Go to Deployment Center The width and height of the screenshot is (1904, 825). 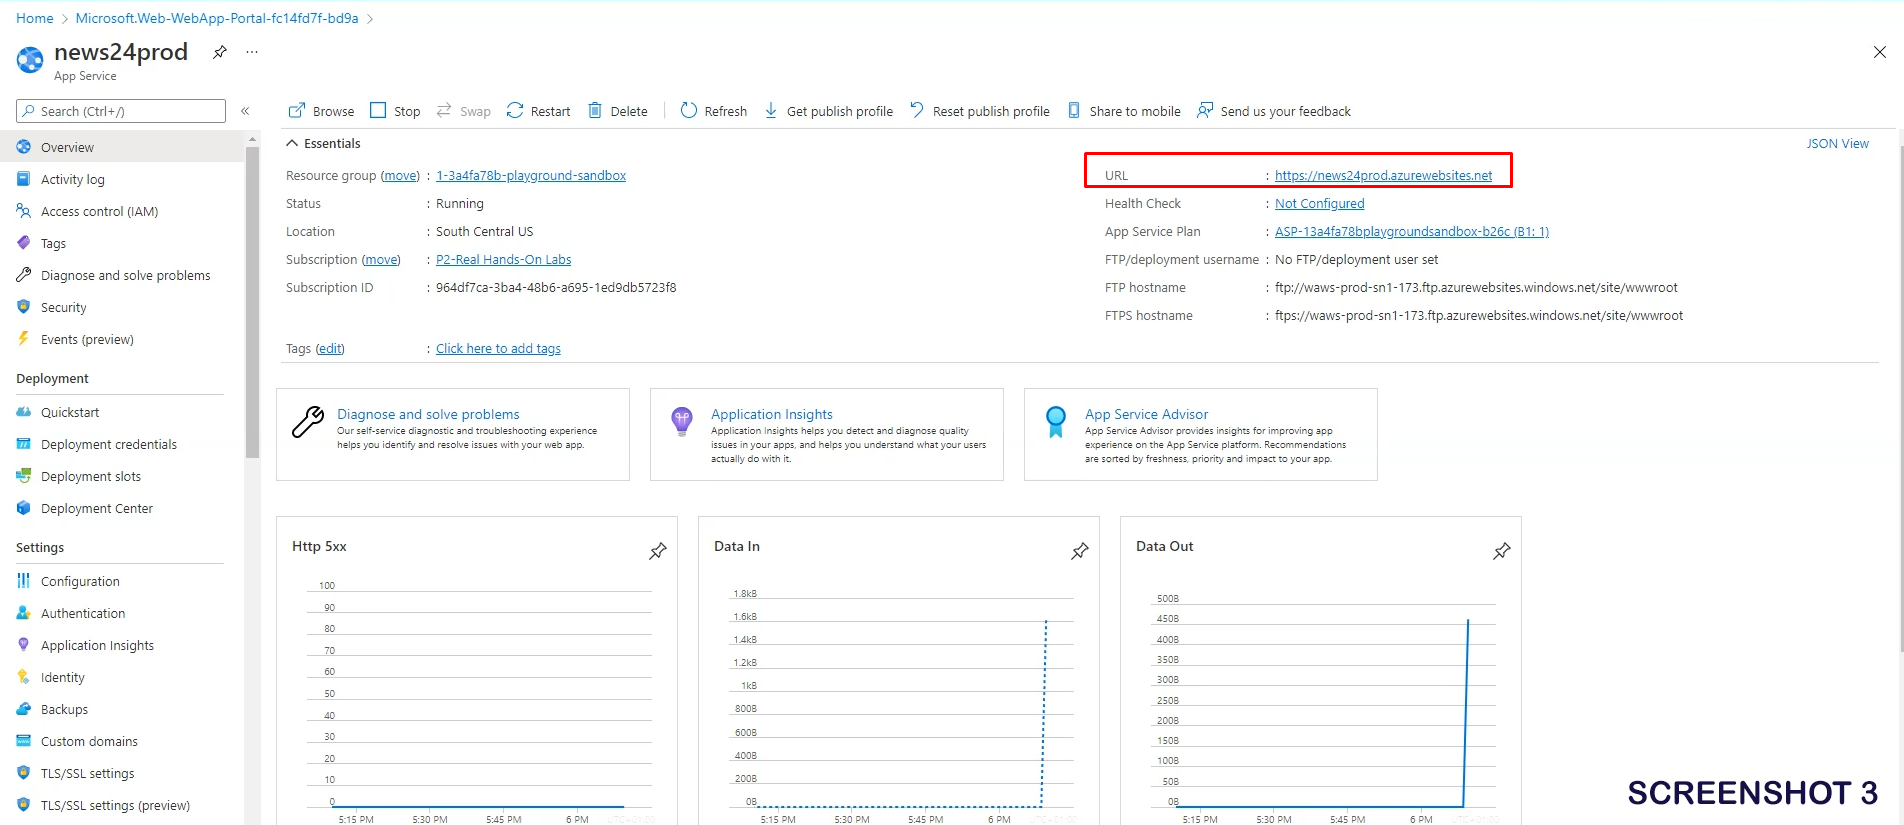point(96,509)
